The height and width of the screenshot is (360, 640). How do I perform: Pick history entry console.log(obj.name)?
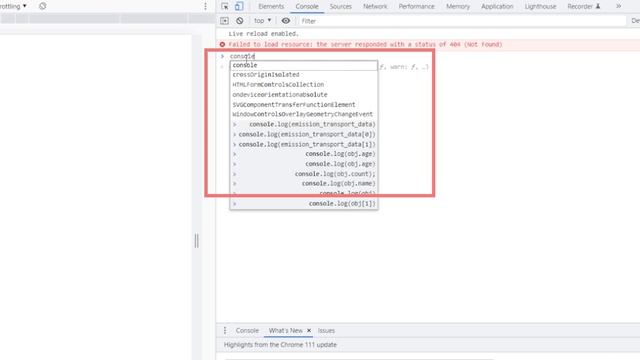click(x=304, y=184)
